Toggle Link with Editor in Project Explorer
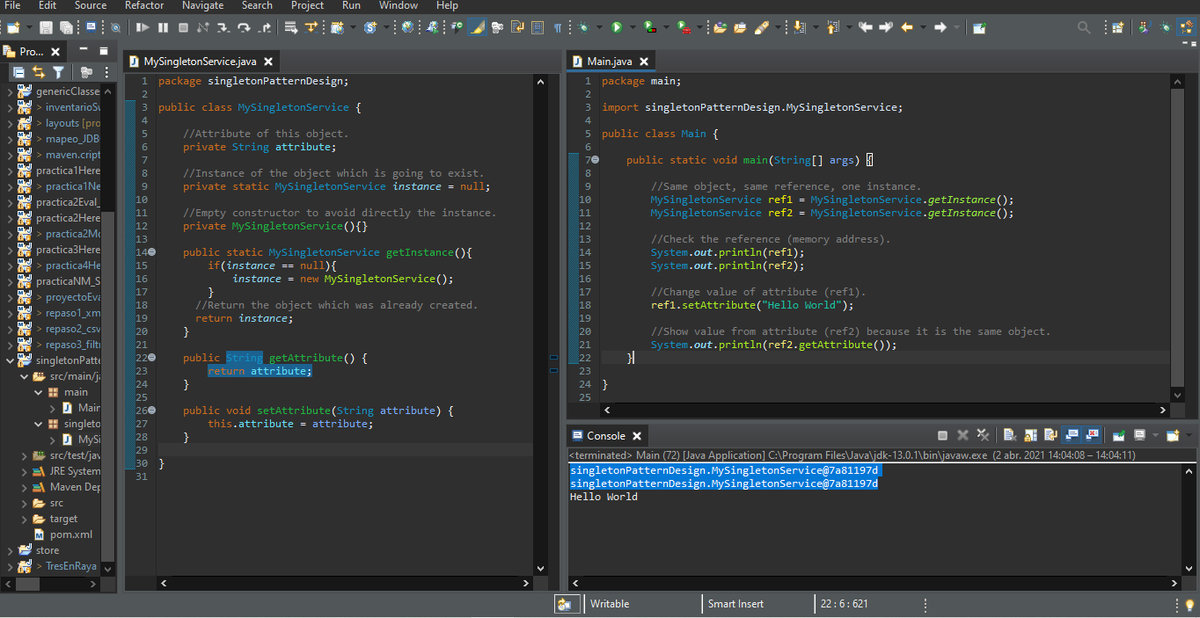 (x=40, y=72)
